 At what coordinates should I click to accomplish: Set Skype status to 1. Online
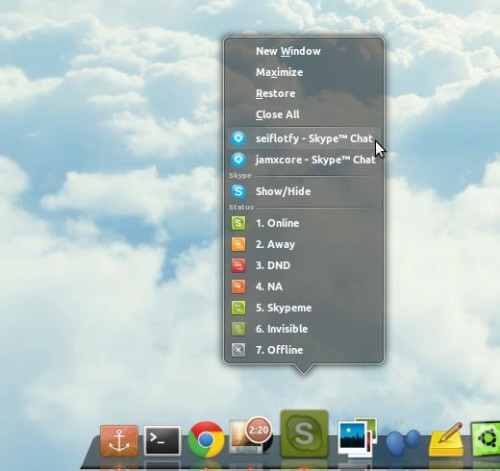[303, 223]
